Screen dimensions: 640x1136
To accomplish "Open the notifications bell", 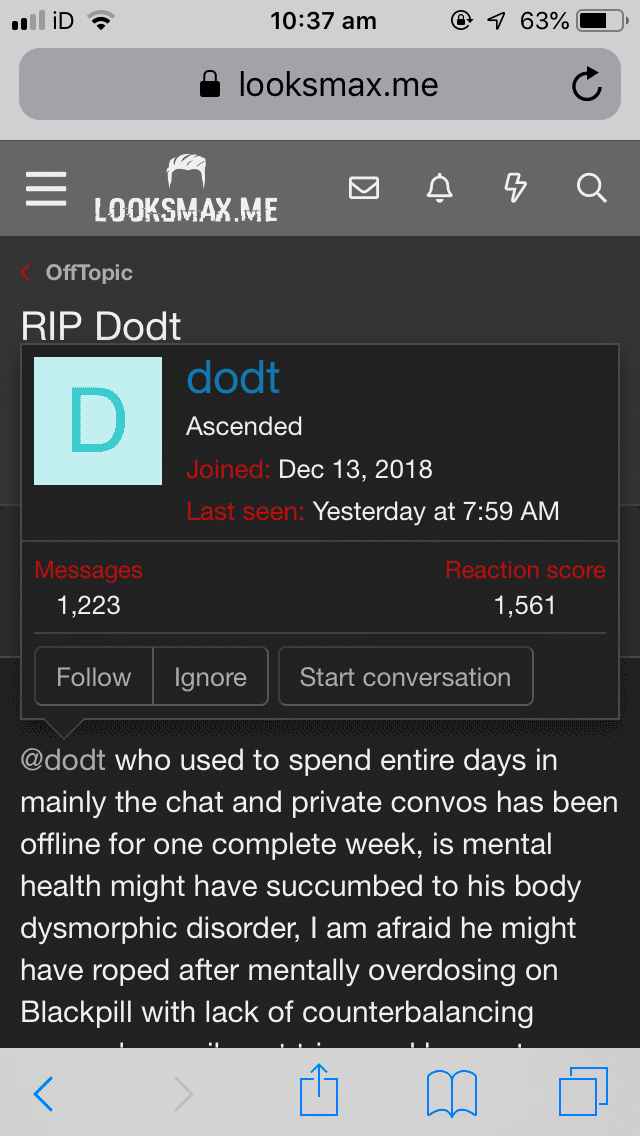I will click(440, 188).
